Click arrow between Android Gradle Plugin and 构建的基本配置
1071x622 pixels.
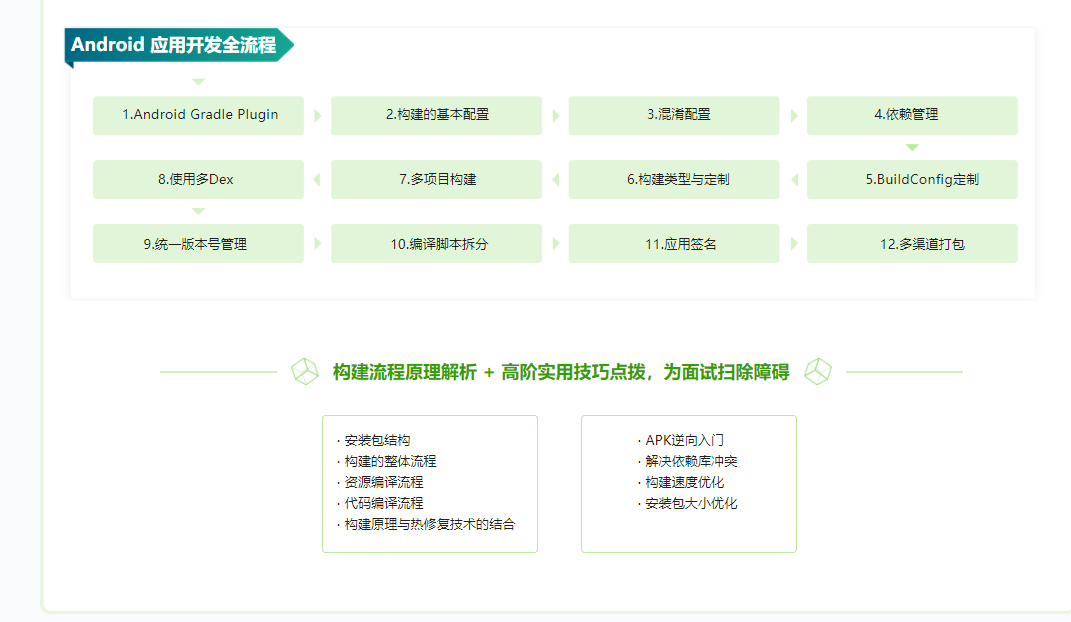[318, 116]
